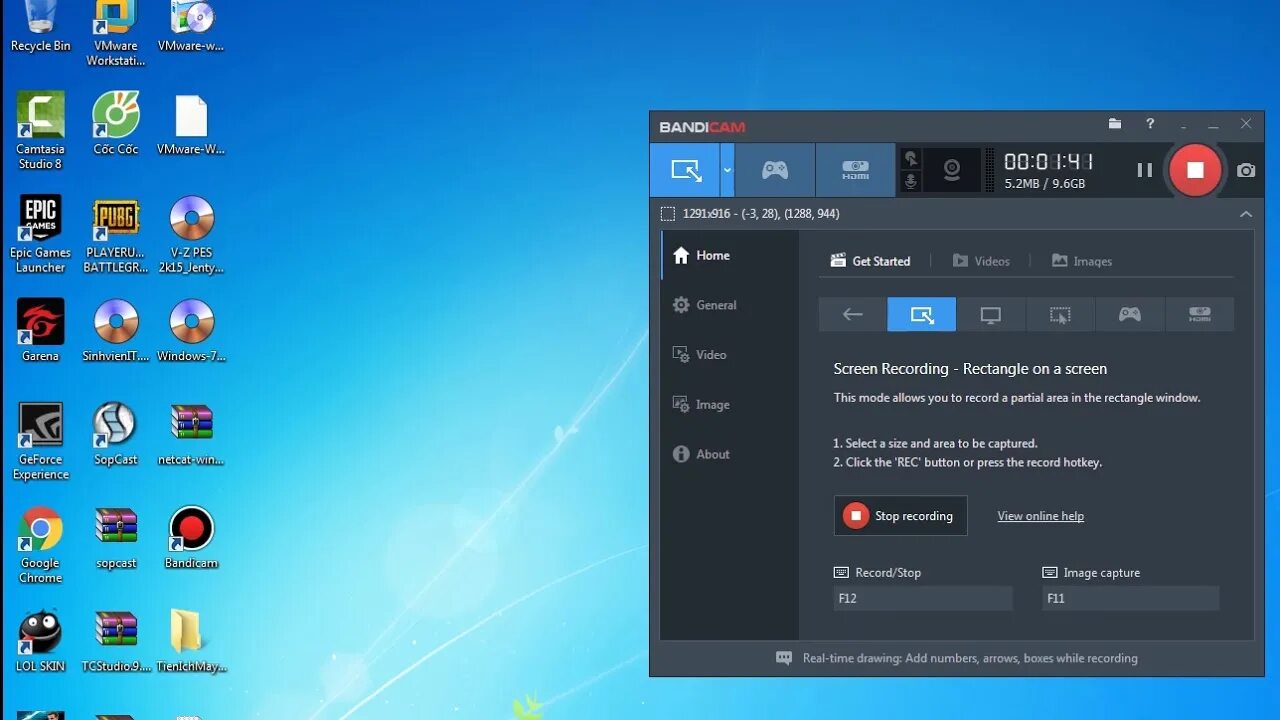
Task: Open output folder icon in title bar
Action: click(x=1115, y=124)
